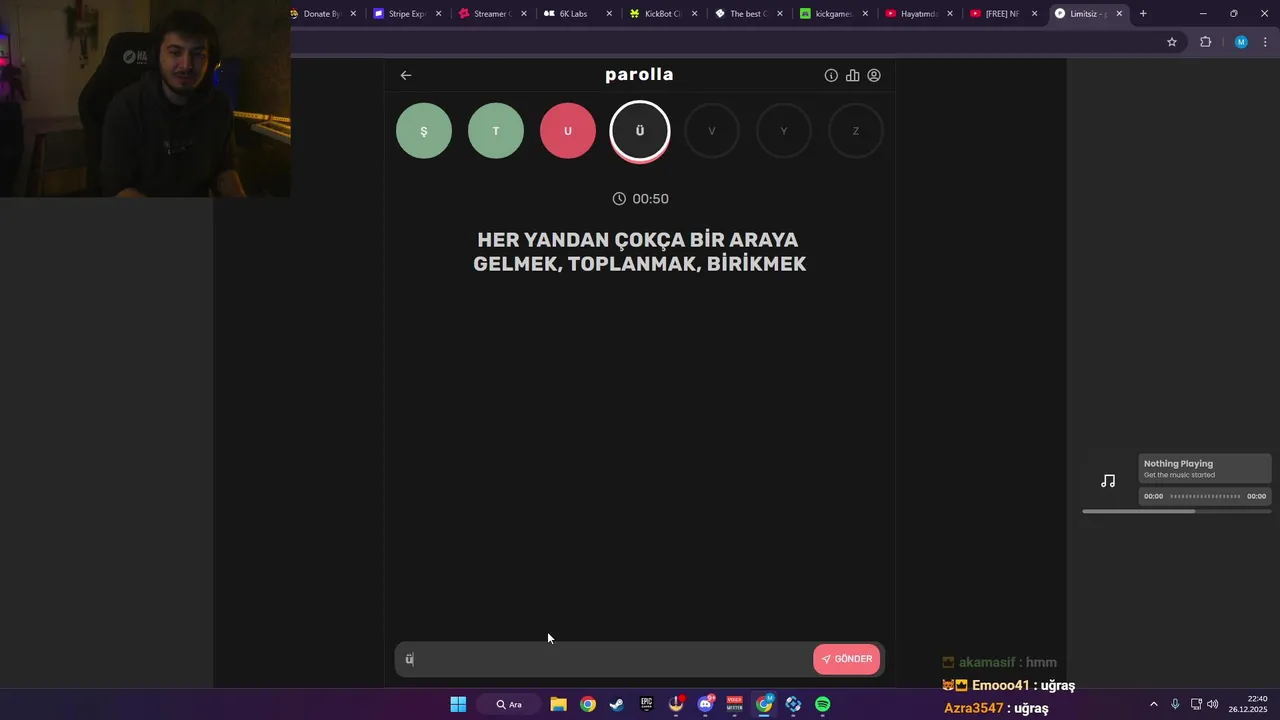Open the Chrome three-dot menu
The height and width of the screenshot is (720, 1280).
click(x=1265, y=42)
